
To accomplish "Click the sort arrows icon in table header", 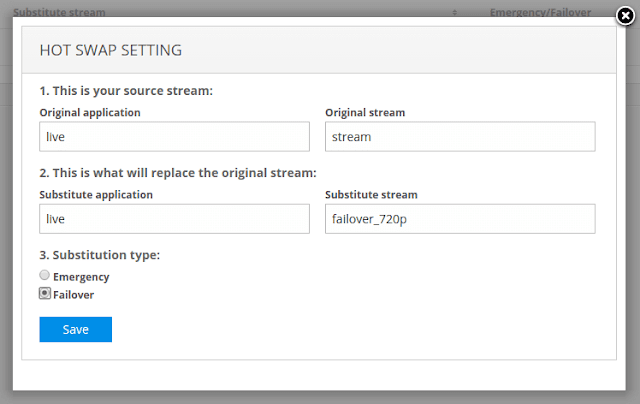I will pyautogui.click(x=455, y=13).
